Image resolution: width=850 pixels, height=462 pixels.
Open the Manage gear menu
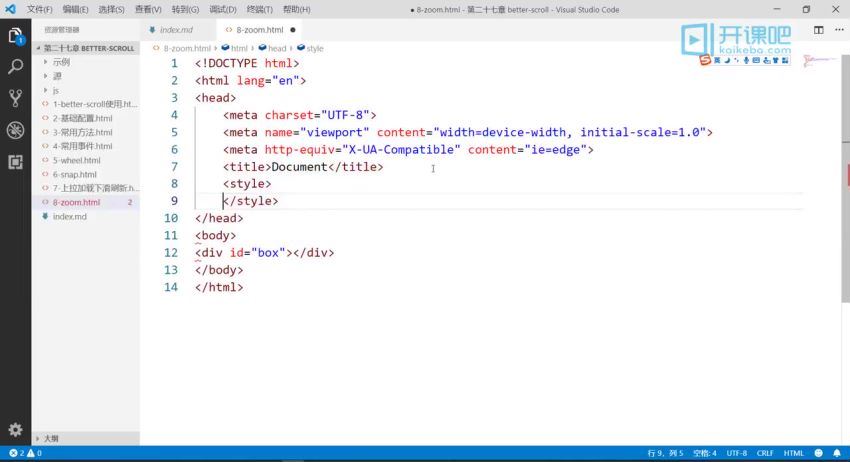(15, 429)
